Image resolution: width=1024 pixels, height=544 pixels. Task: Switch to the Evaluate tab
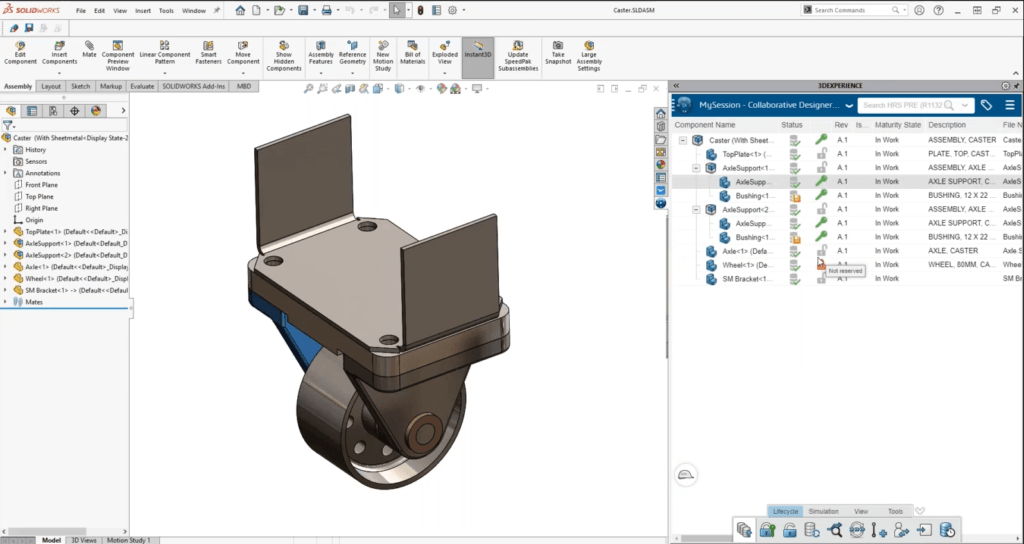click(142, 86)
